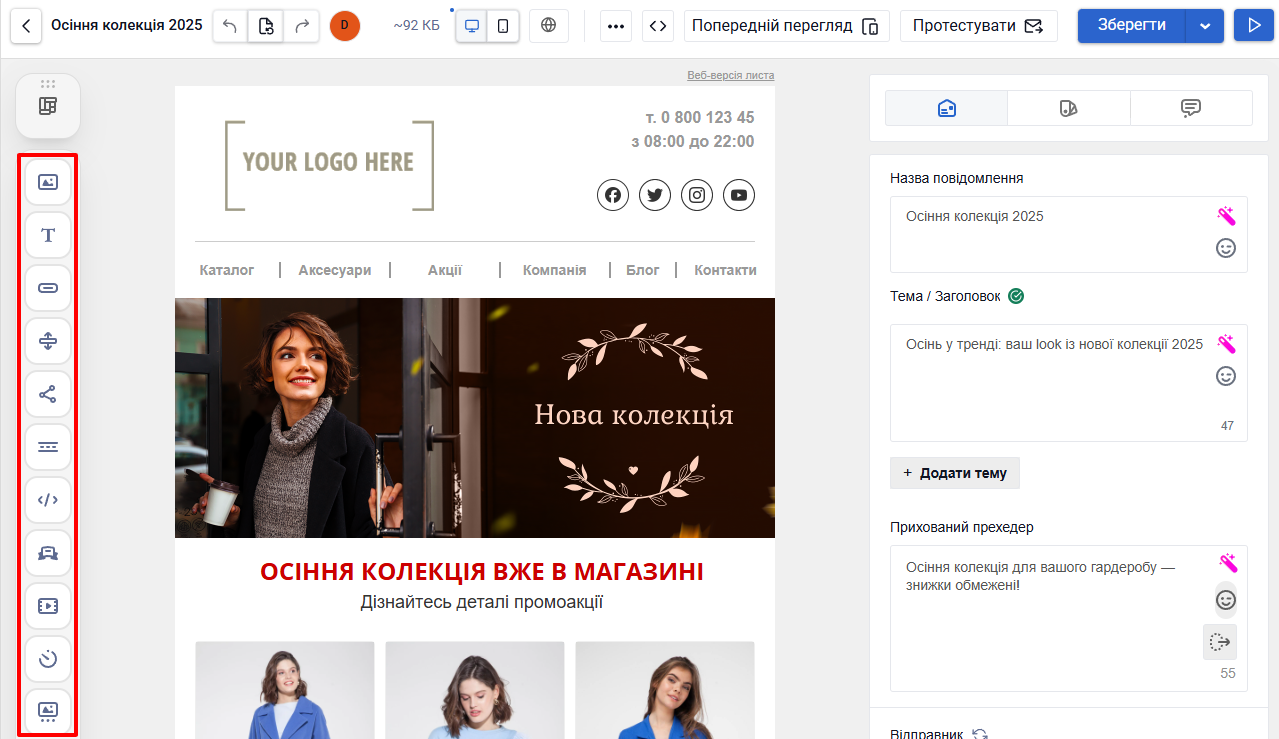Image resolution: width=1279 pixels, height=739 pixels.
Task: Click the Попередній перегляд button
Action: point(786,26)
